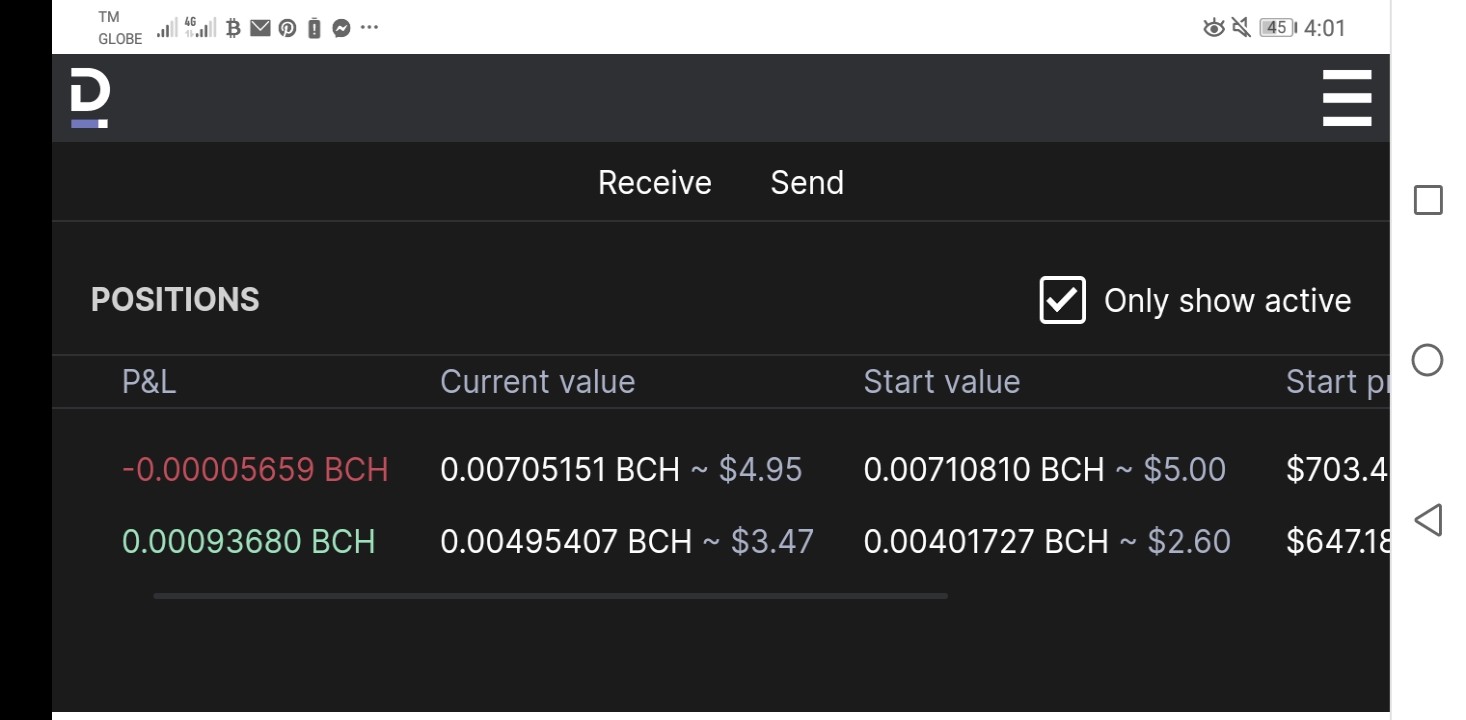Viewport: 1466px width, 720px height.
Task: Tap the Bitcoin notification icon in status bar
Action: (x=233, y=28)
